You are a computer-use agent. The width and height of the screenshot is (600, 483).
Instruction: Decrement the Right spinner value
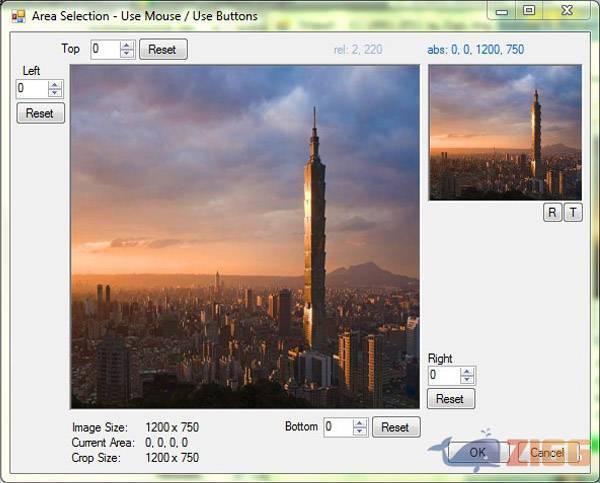[466, 380]
